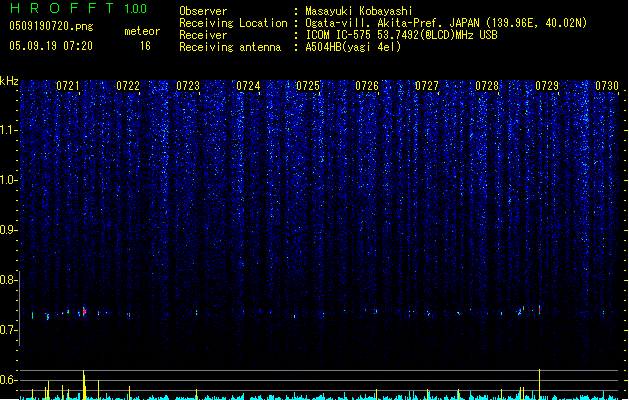Select the filename 0509190720.png
The image size is (629, 400).
51,26
